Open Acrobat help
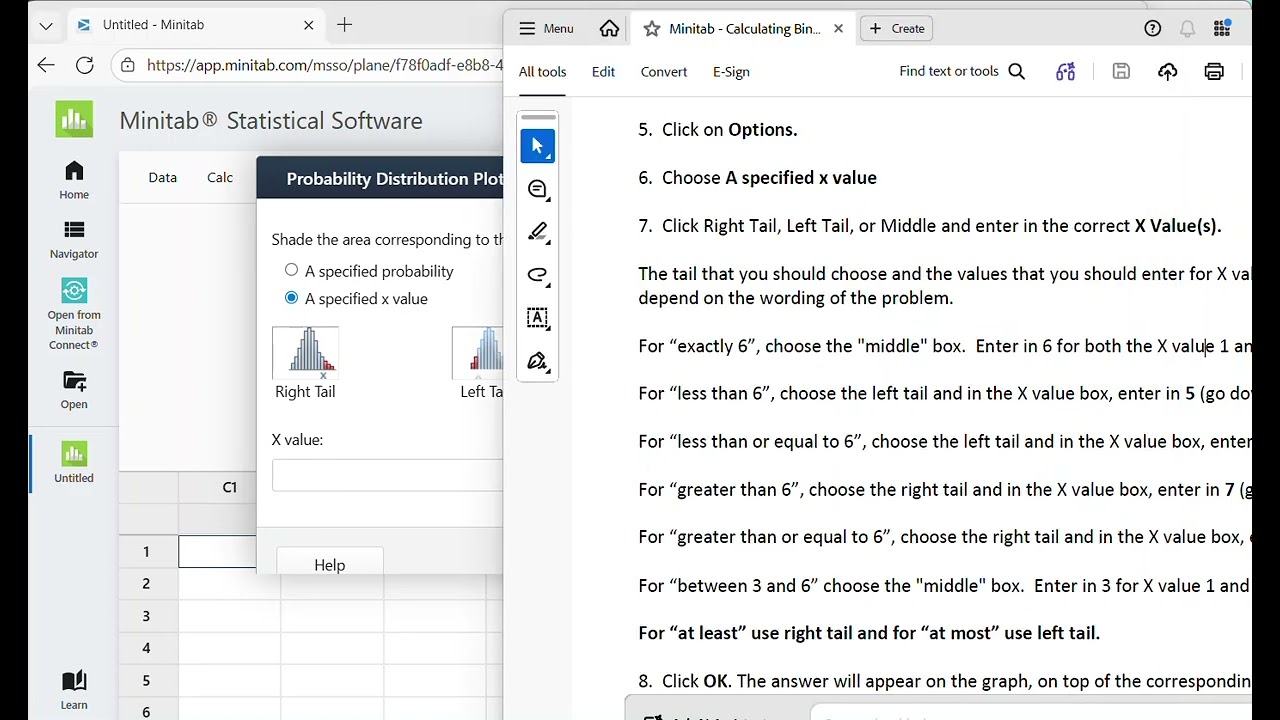The width and height of the screenshot is (1280, 720). click(x=1153, y=29)
